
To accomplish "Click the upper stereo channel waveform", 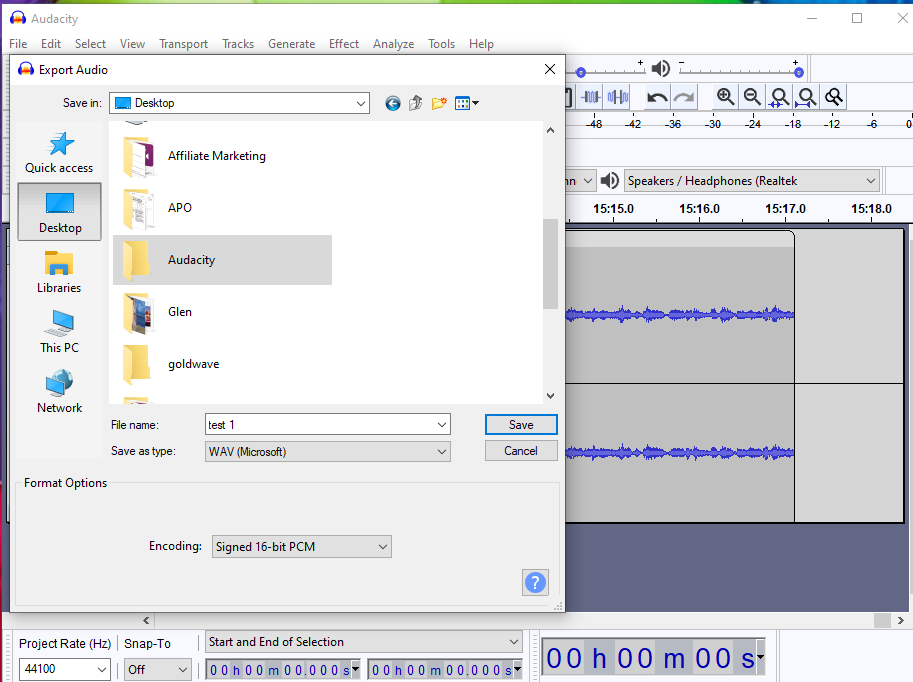I will click(x=680, y=315).
